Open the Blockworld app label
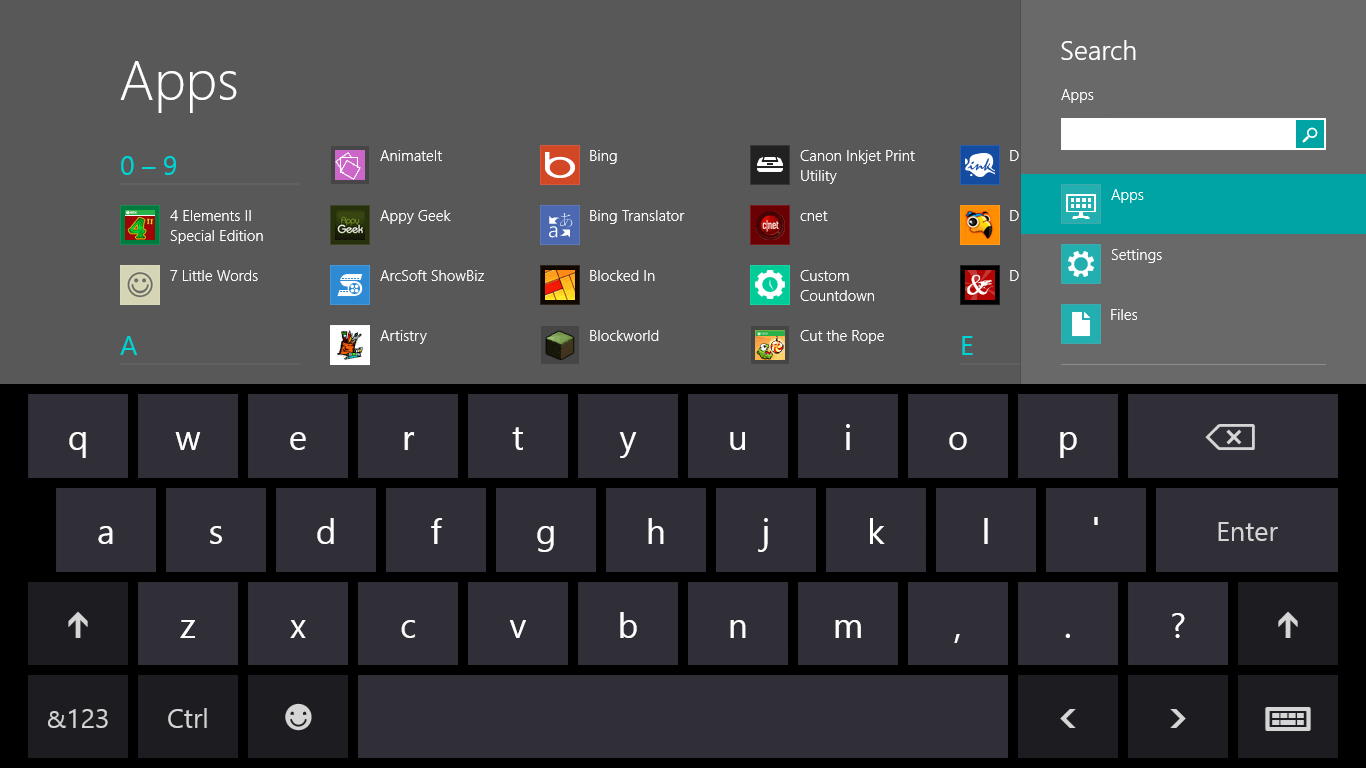The height and width of the screenshot is (768, 1366). [x=624, y=336]
